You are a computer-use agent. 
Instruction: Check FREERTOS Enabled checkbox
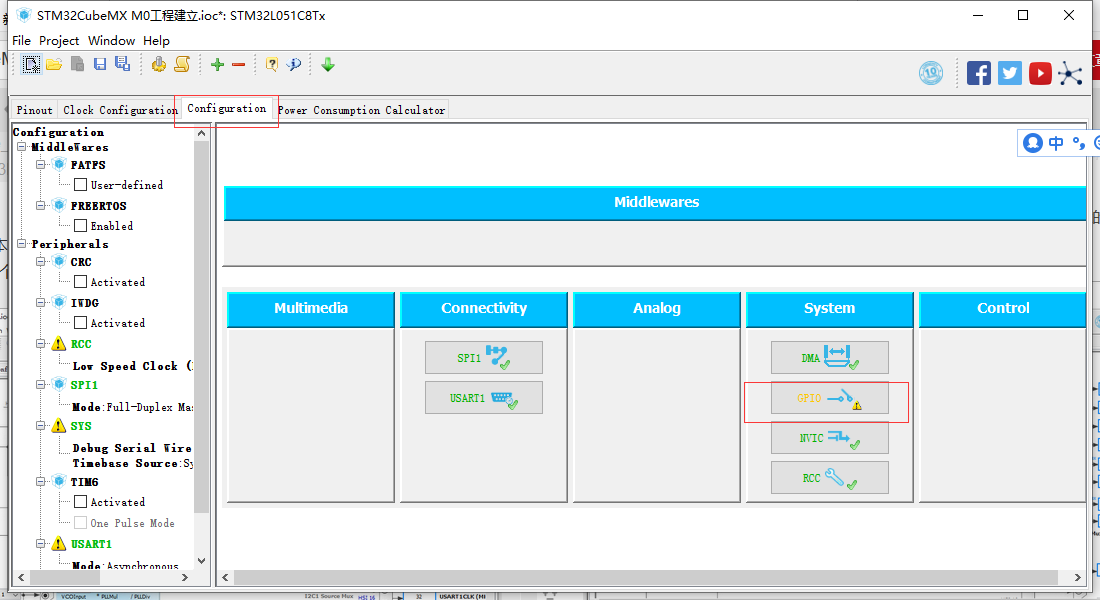point(81,225)
